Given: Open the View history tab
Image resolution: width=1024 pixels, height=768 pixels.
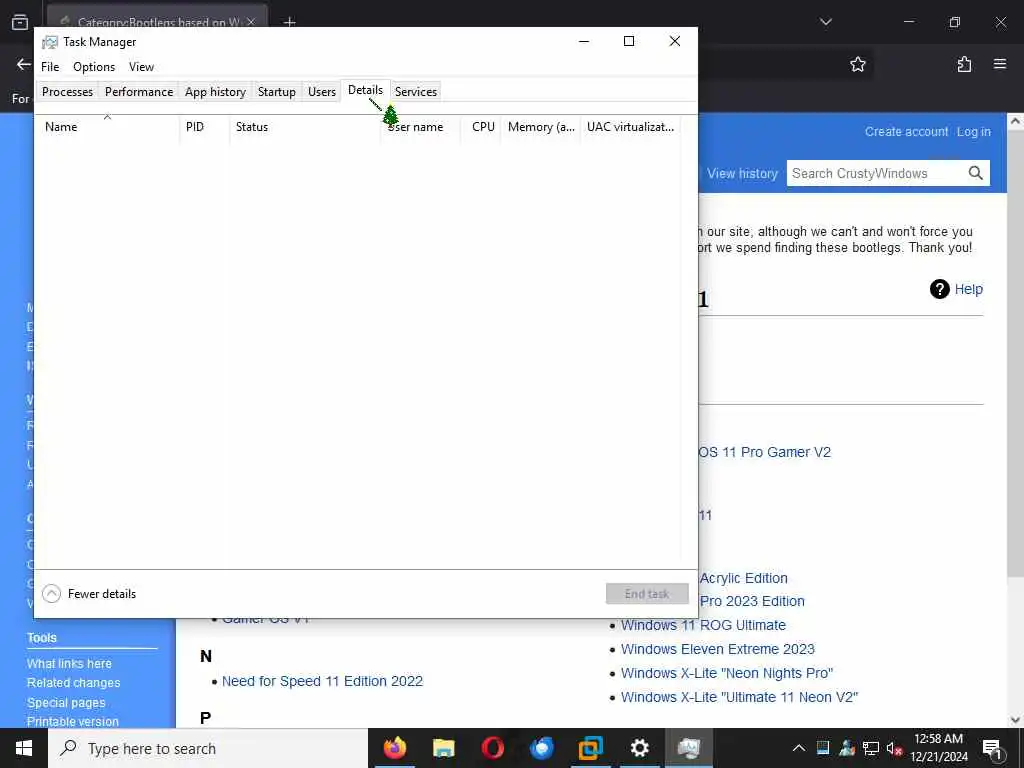Looking at the screenshot, I should (742, 173).
